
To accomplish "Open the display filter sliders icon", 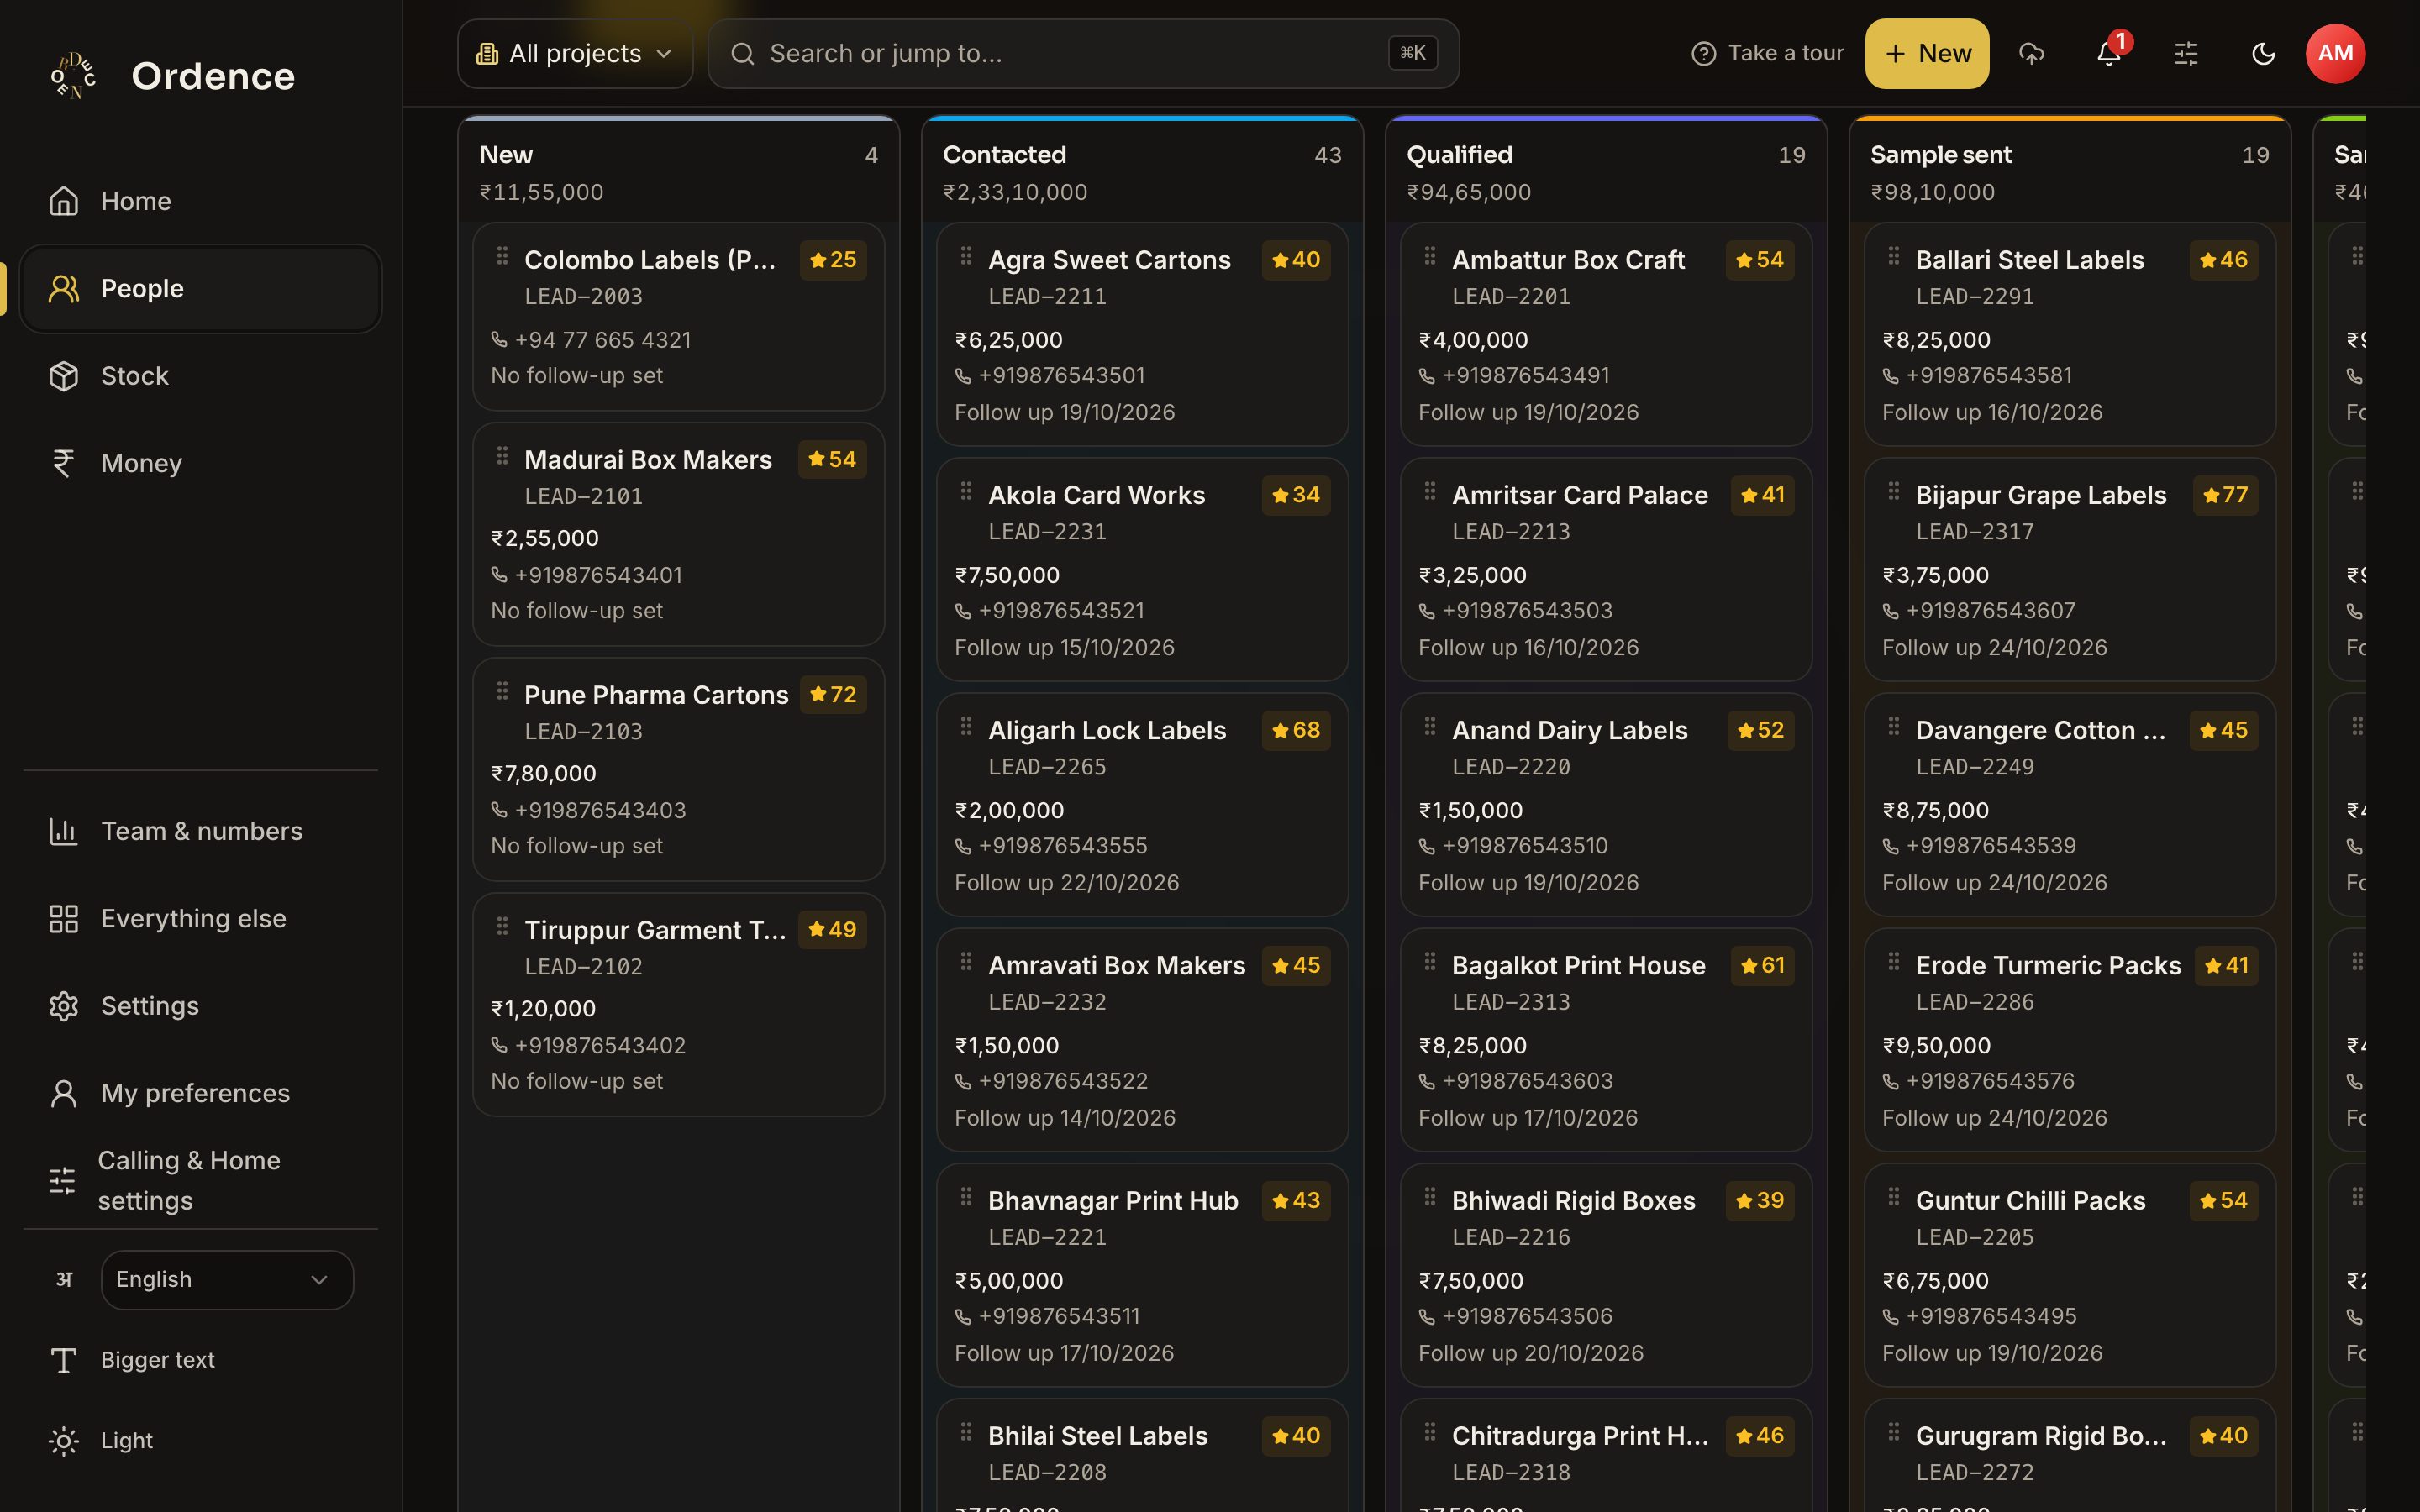I will pos(2186,53).
